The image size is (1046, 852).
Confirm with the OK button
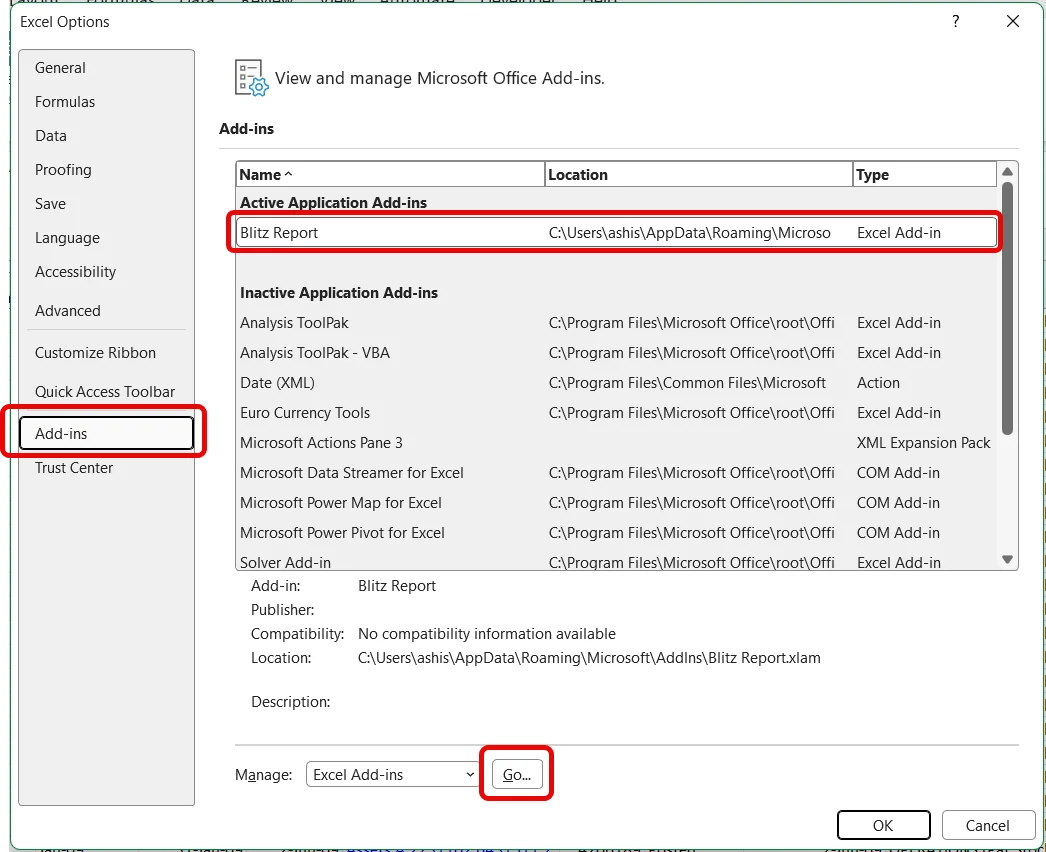point(883,825)
